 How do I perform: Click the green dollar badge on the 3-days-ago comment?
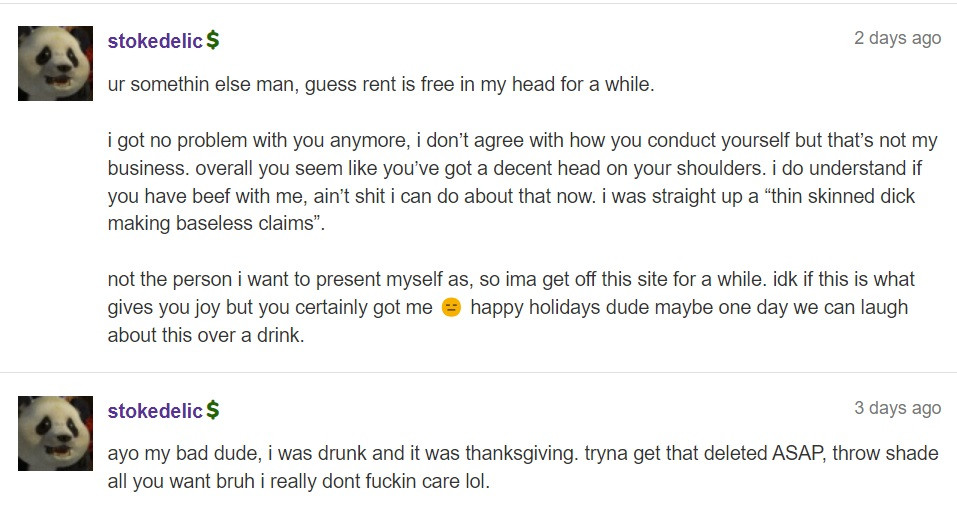click(x=213, y=411)
